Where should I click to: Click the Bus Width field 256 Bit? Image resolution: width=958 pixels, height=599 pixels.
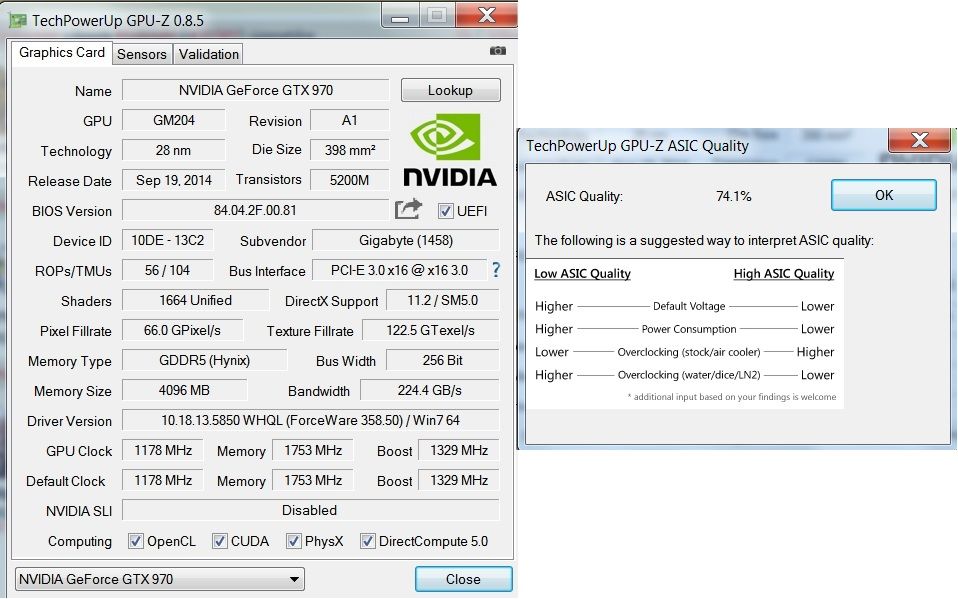coord(443,360)
